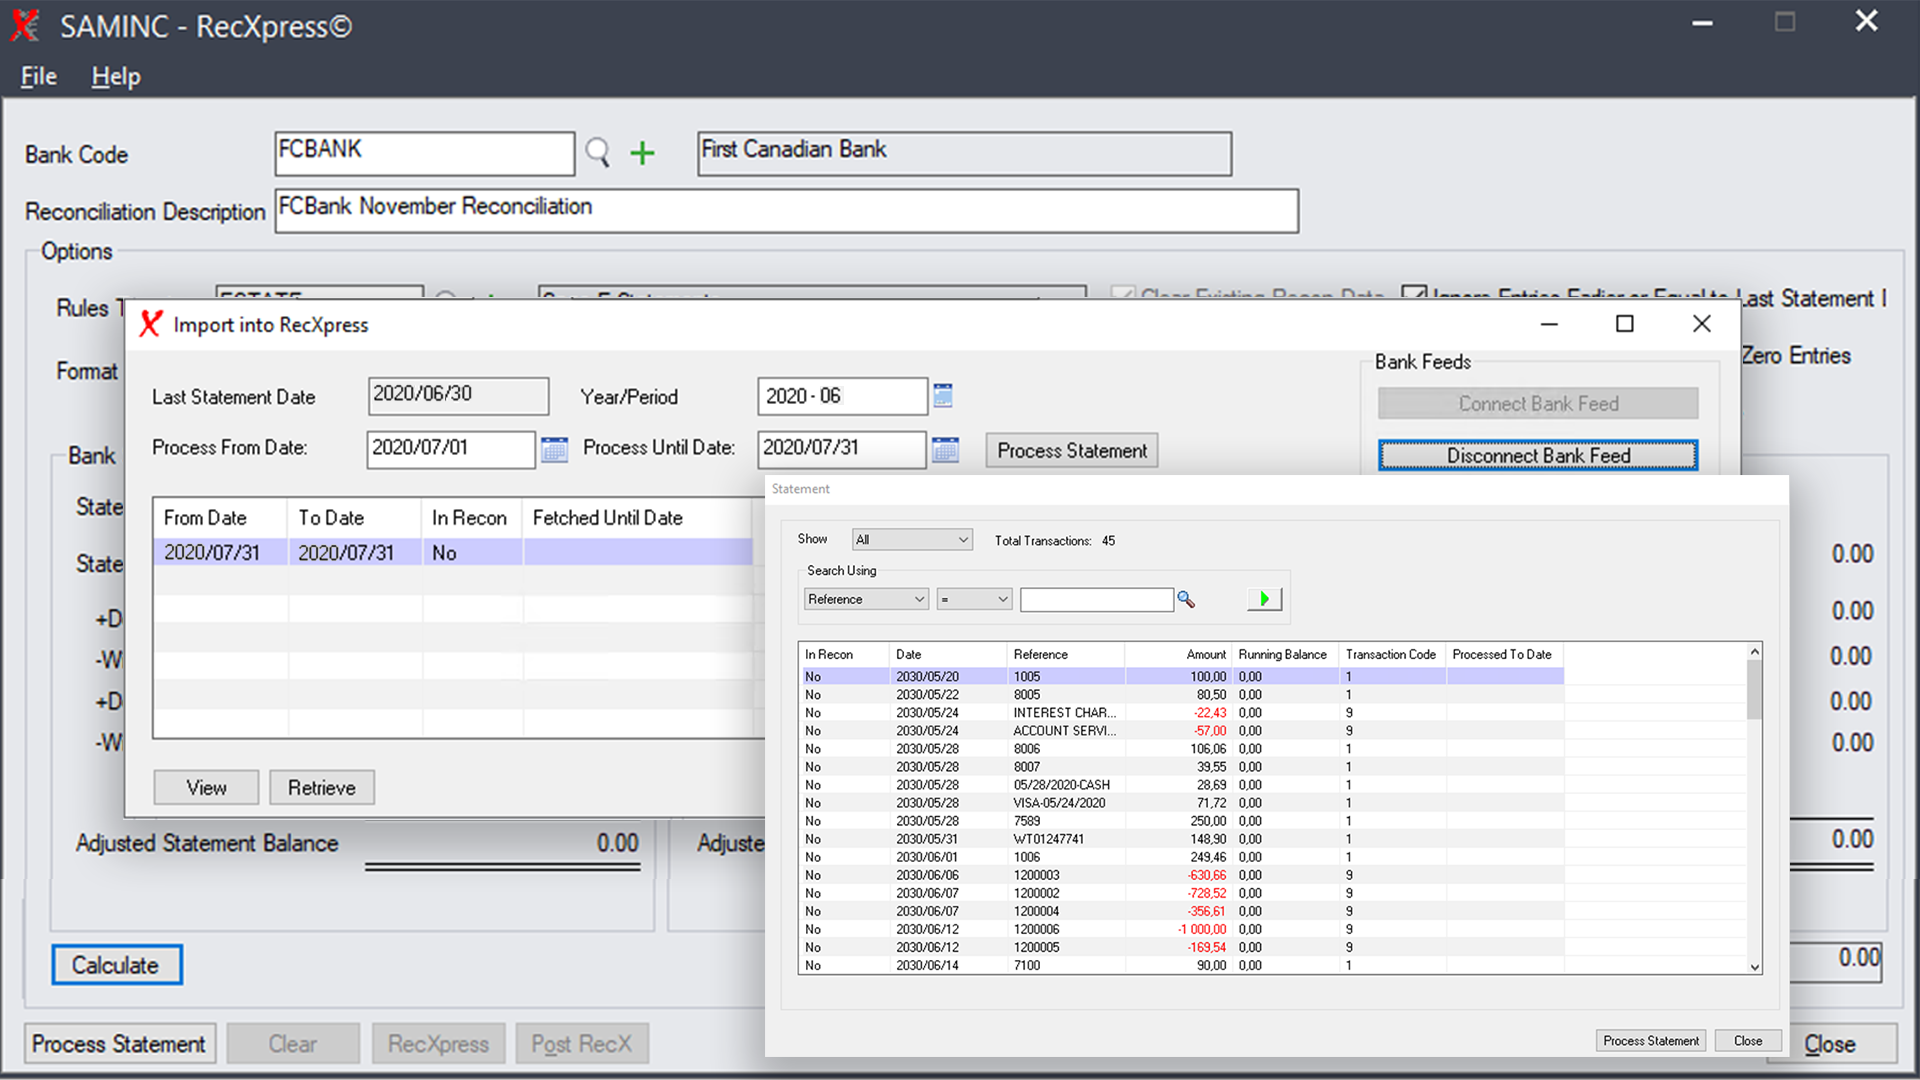1920x1080 pixels.
Task: Click the green plus icon beside Bank Code
Action: [x=643, y=153]
